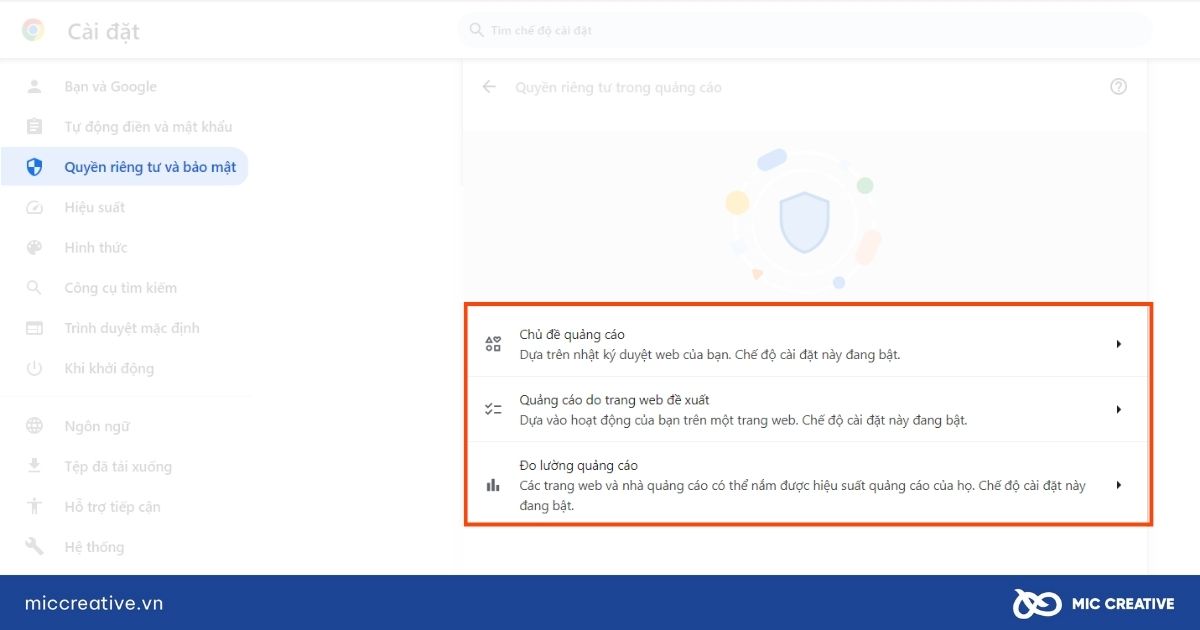Click text 'Dựa trên nhật ký duyệt web của bạn'
The width and height of the screenshot is (1200, 630).
click(624, 354)
